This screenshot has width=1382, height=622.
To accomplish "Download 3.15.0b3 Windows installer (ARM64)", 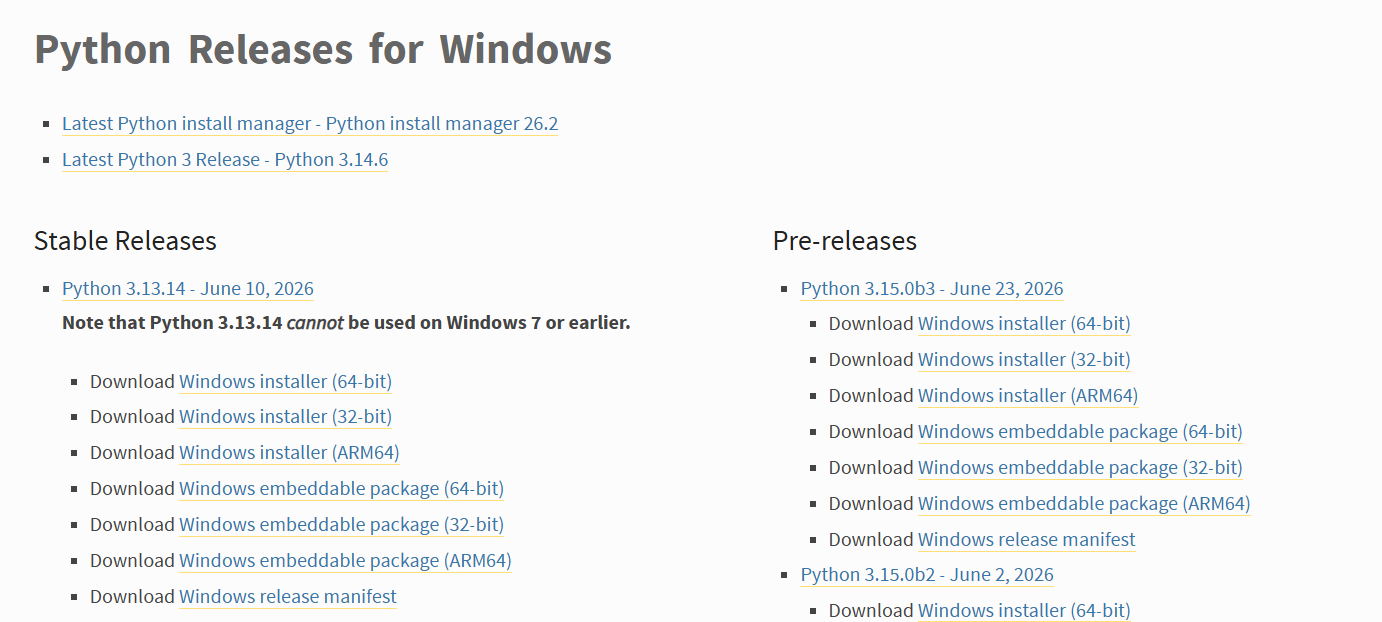I will click(1028, 396).
